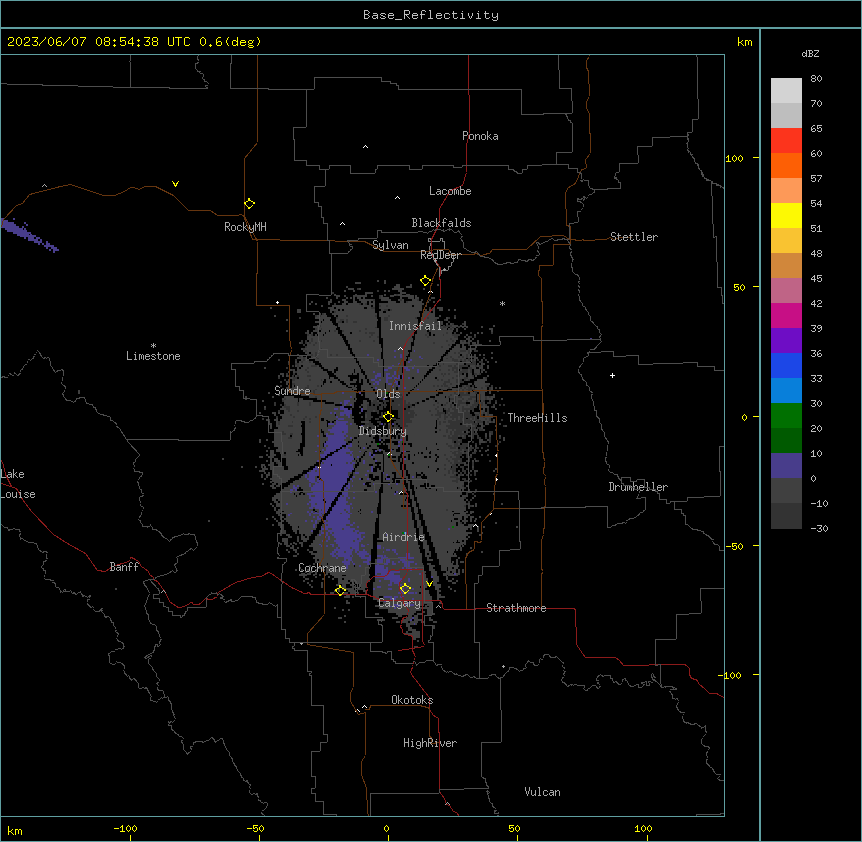Click the Blackfalds city label
862x842 pixels.
[x=441, y=223]
